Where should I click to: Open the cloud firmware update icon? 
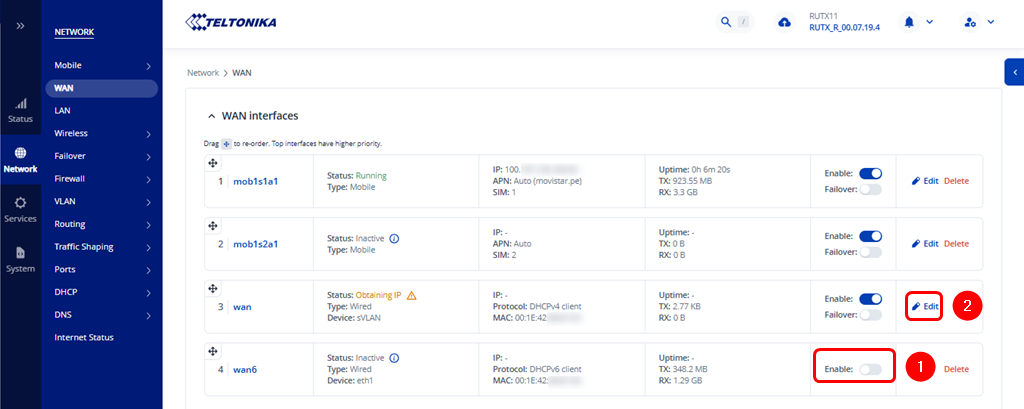[784, 22]
